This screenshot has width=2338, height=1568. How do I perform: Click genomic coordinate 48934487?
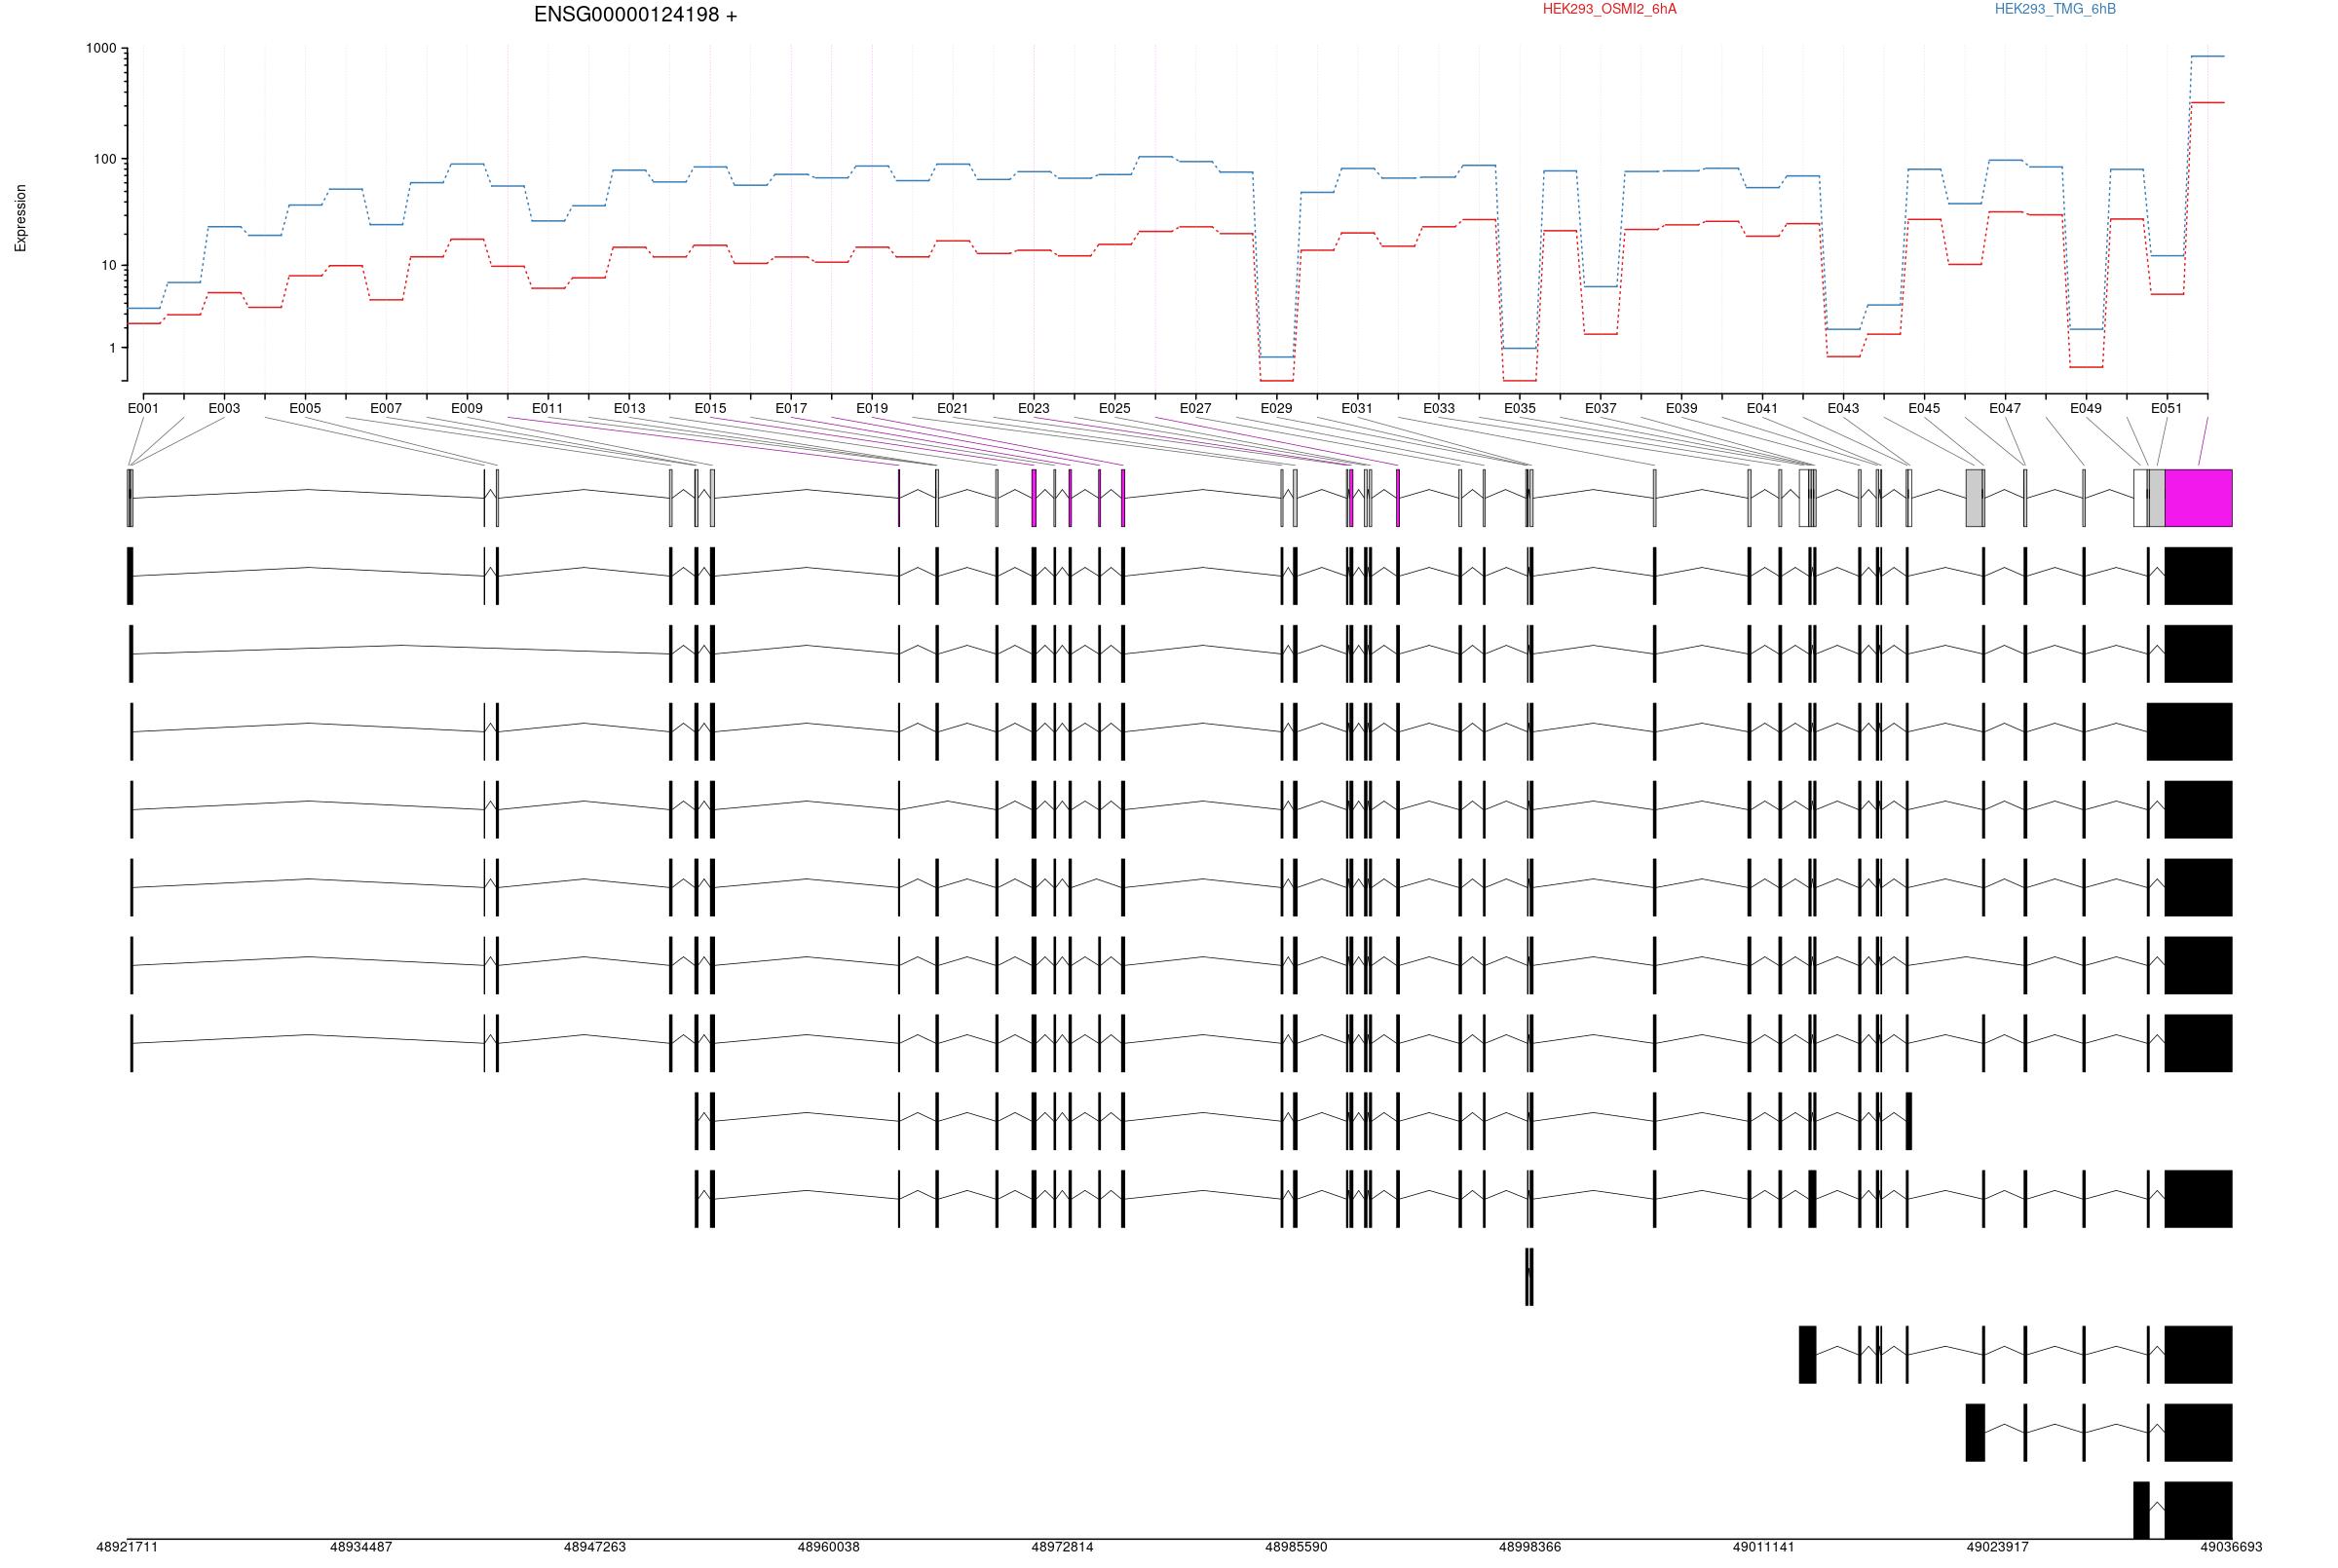pyautogui.click(x=361, y=1547)
